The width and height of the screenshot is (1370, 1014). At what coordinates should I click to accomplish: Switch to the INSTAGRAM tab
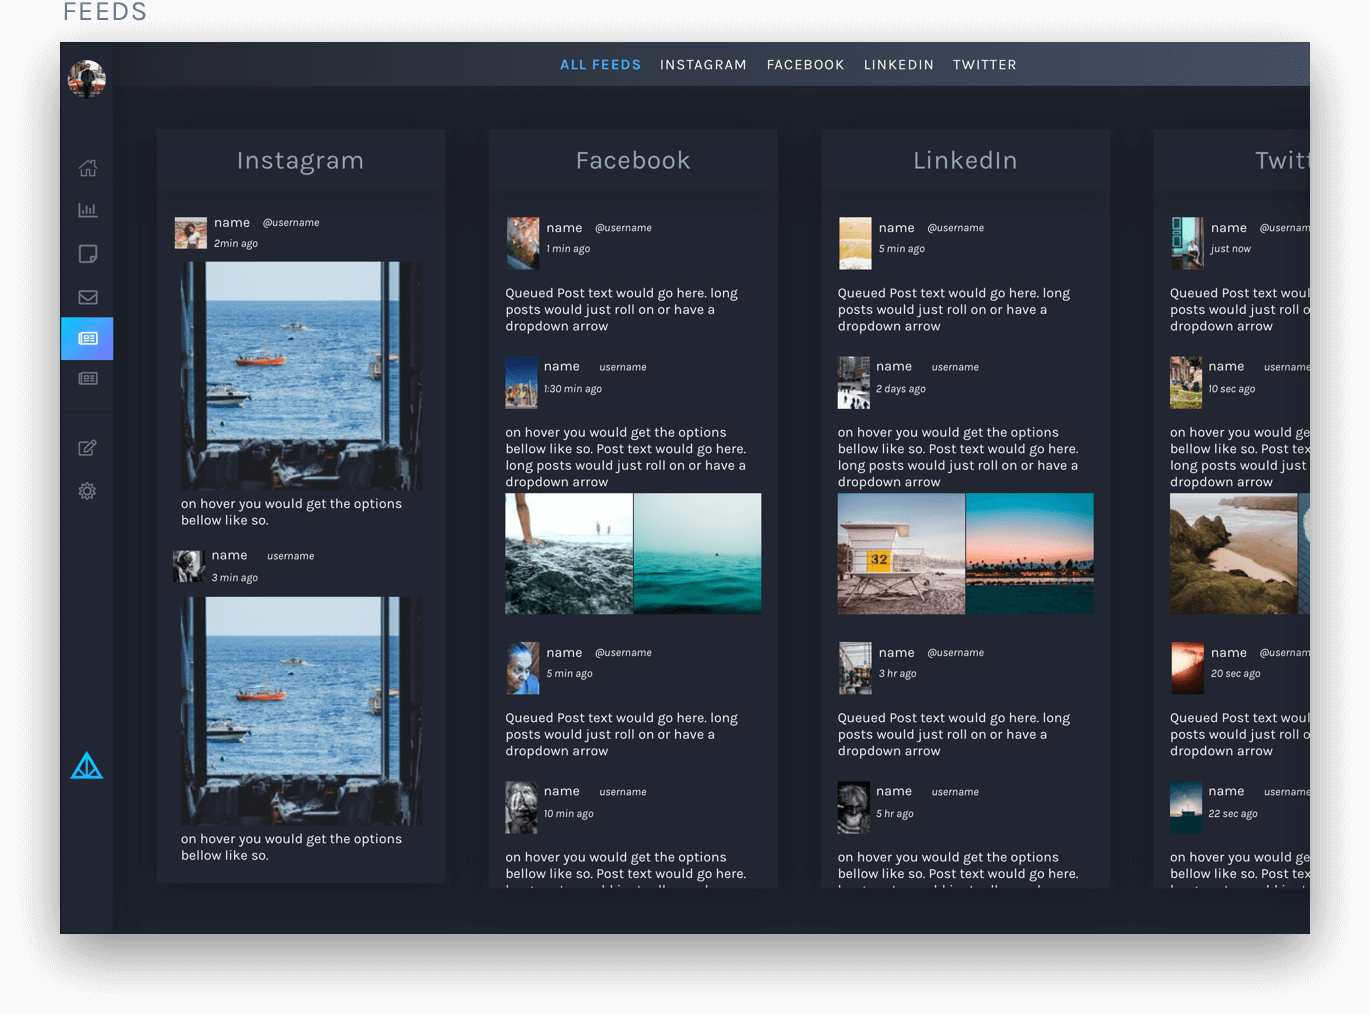coord(703,65)
